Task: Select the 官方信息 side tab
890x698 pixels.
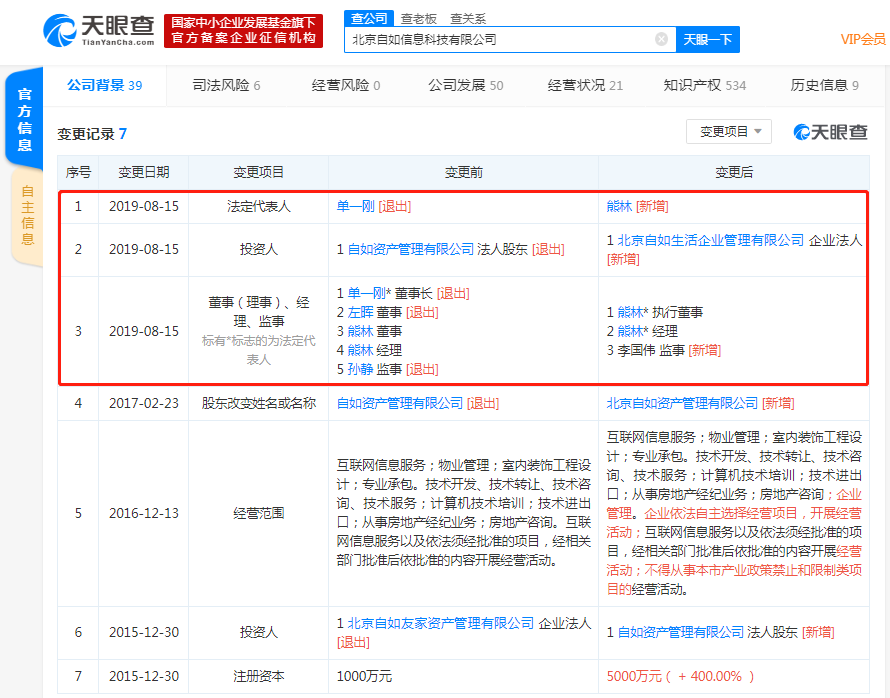Action: [x=24, y=119]
